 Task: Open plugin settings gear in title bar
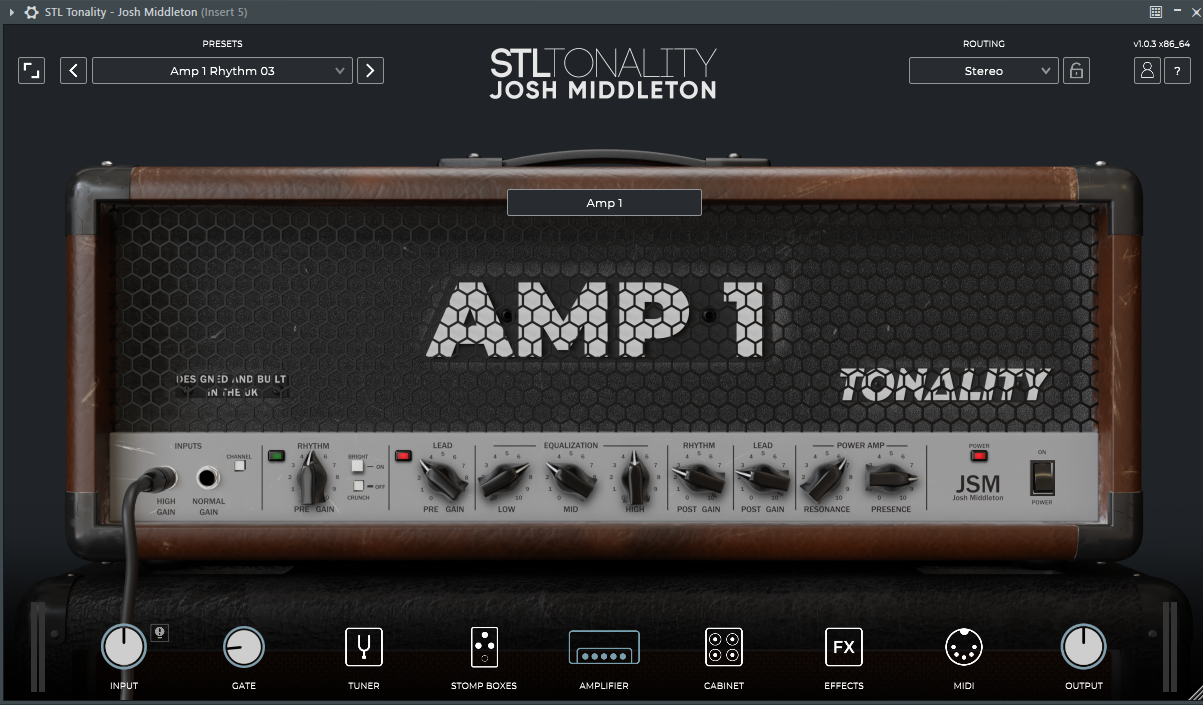(x=31, y=12)
